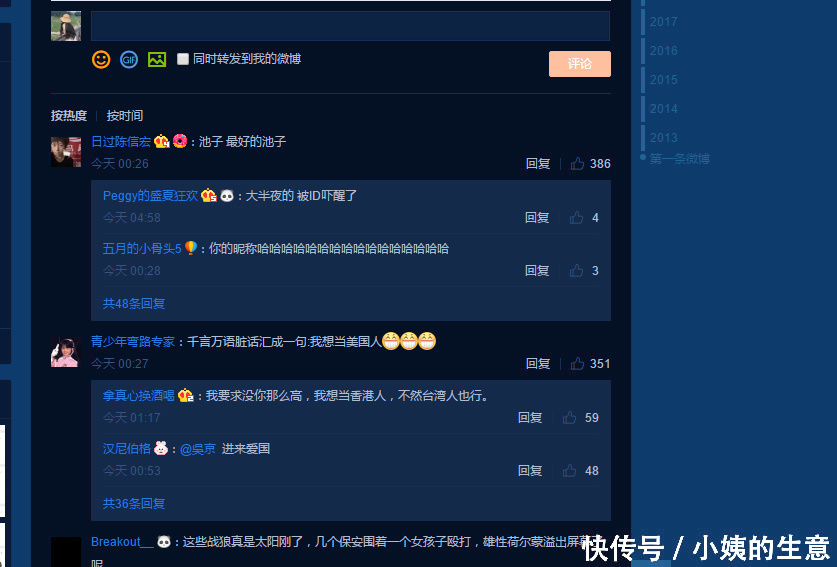Jump to 2015 on the timeline
The image size is (837, 567).
pos(664,80)
